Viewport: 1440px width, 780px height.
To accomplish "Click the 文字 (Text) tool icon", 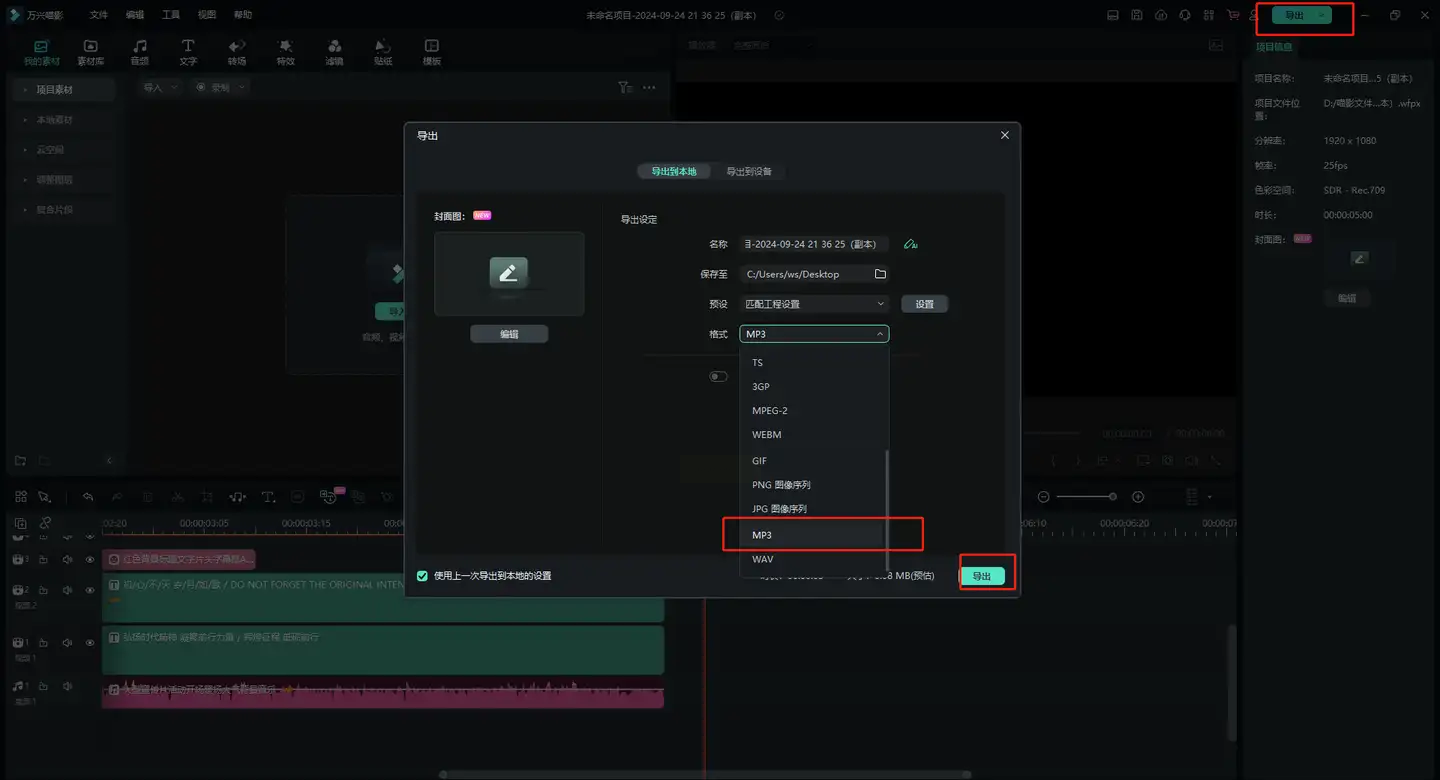I will click(188, 52).
